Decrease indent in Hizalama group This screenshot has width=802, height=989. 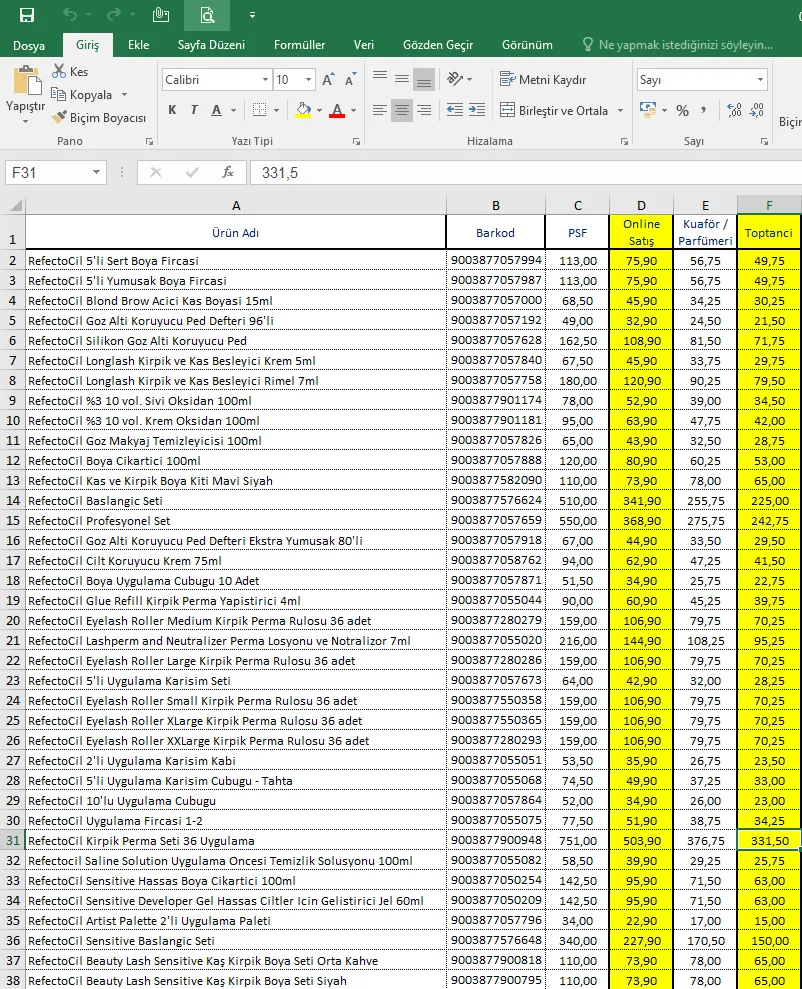(455, 110)
